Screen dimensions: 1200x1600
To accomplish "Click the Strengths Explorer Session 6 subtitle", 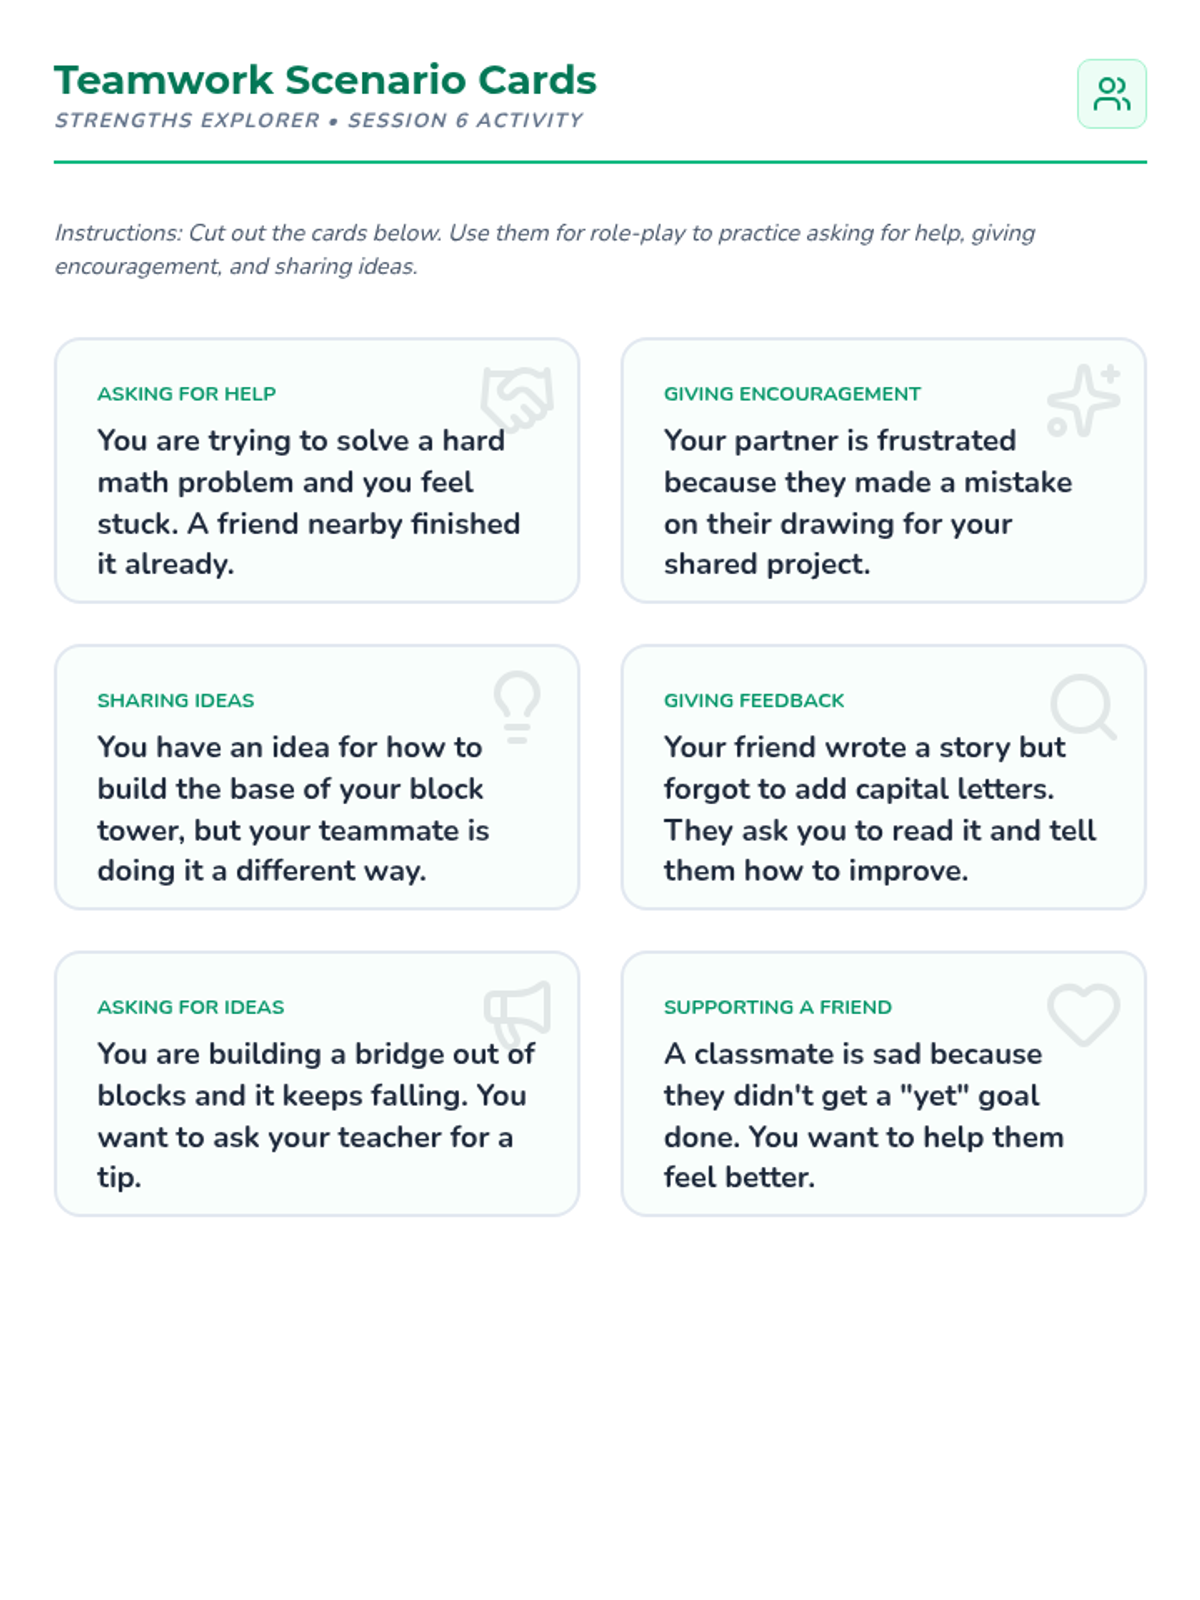I will 318,120.
